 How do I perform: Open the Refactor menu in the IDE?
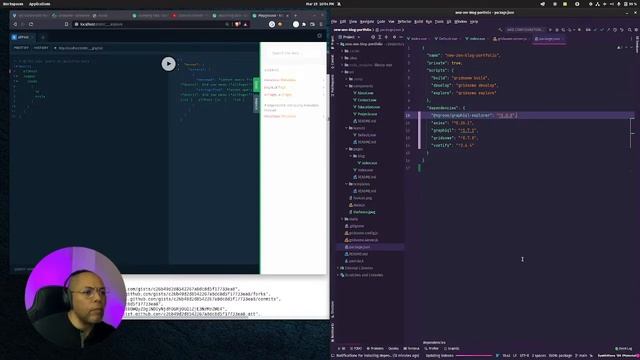pos(404,21)
